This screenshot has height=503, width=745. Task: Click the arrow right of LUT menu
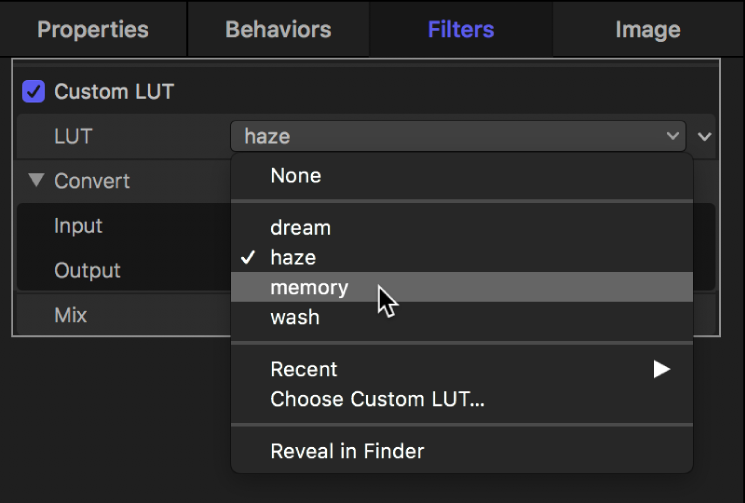click(x=706, y=136)
